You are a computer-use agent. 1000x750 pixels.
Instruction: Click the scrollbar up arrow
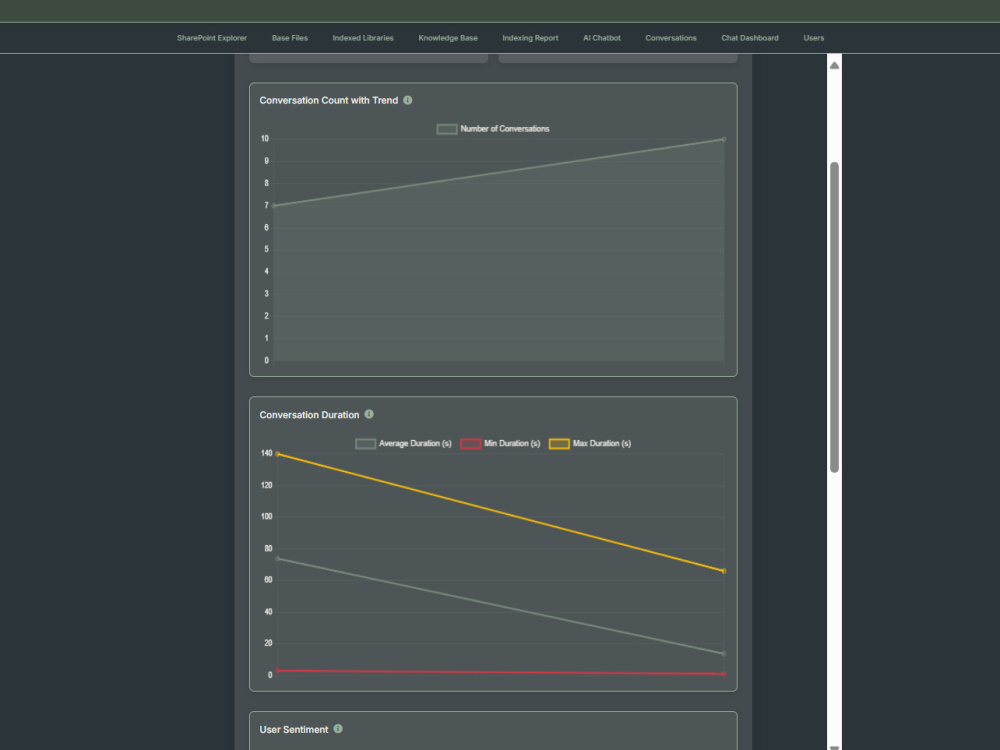click(x=834, y=65)
